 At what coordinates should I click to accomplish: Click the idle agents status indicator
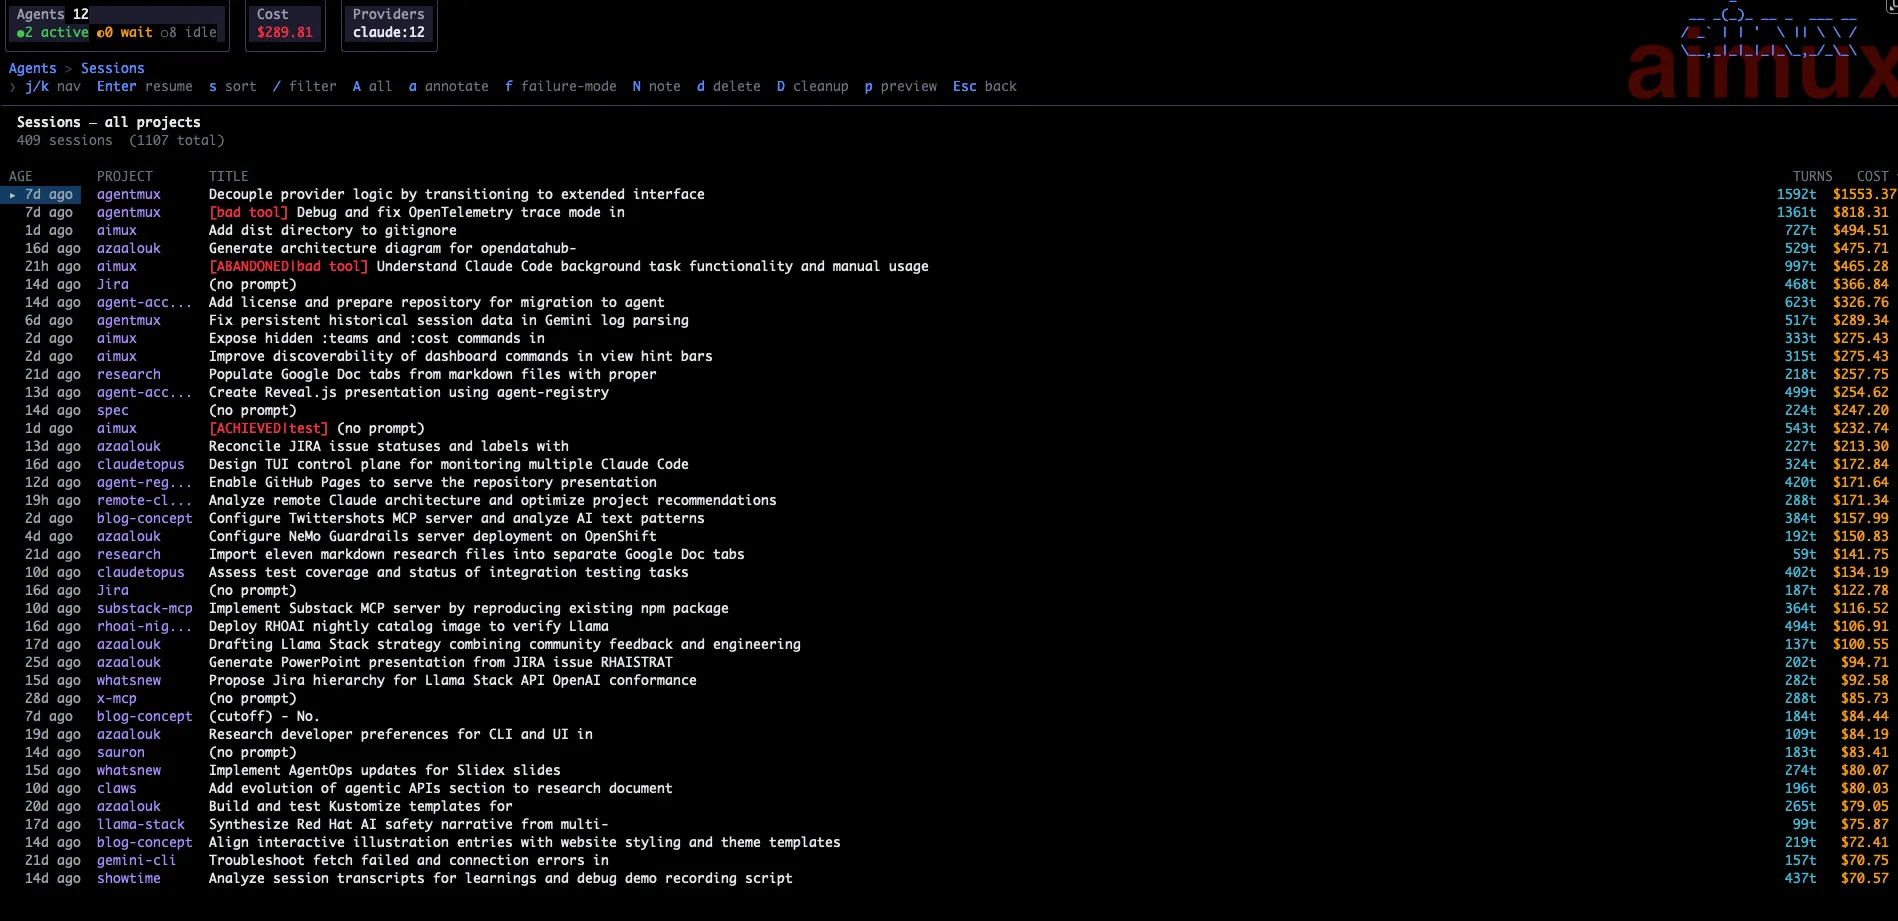tap(189, 32)
